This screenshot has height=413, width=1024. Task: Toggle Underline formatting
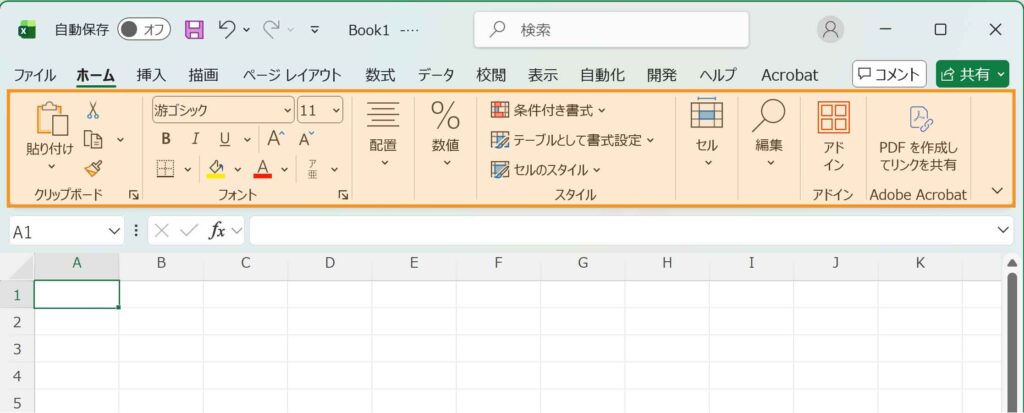(x=225, y=139)
